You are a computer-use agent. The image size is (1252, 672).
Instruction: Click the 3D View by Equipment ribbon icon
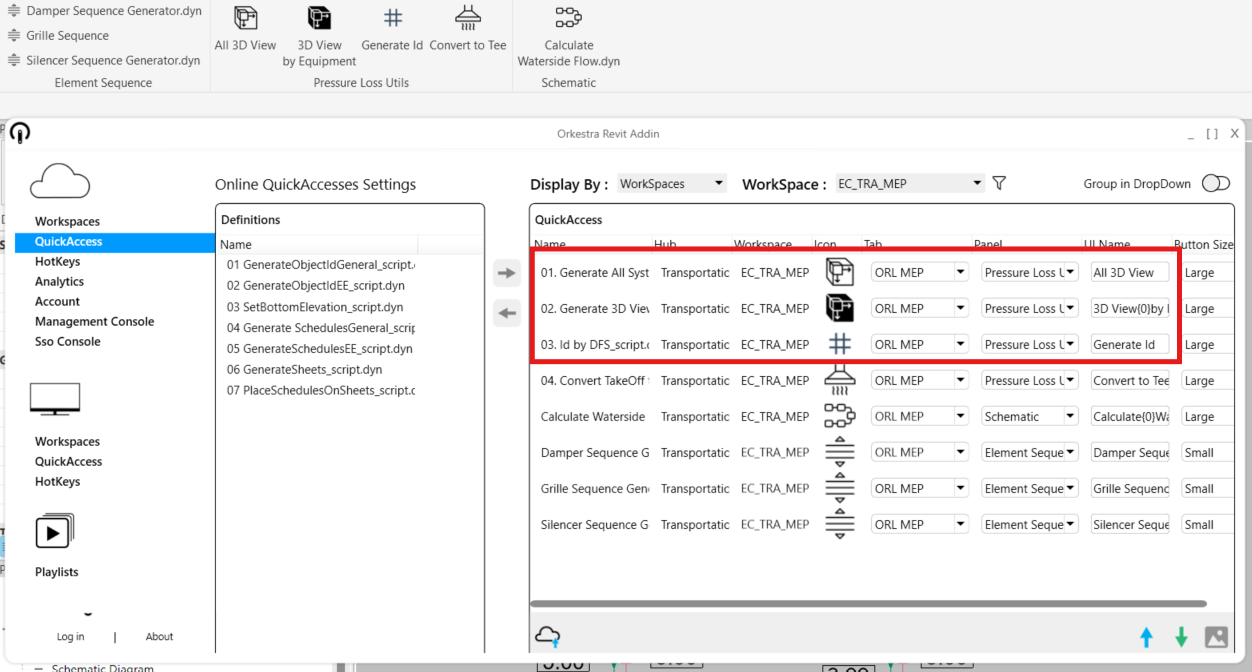[319, 19]
